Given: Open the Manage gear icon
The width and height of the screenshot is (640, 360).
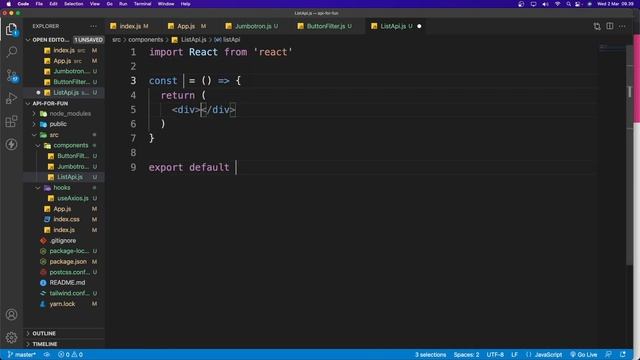Looking at the screenshot, I should click(11, 338).
